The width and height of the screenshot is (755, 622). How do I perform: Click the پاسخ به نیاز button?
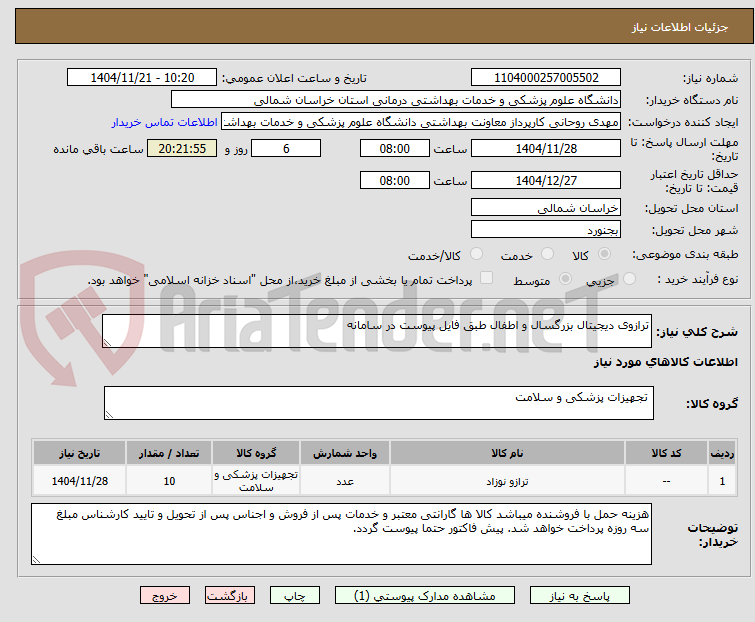click(x=580, y=596)
